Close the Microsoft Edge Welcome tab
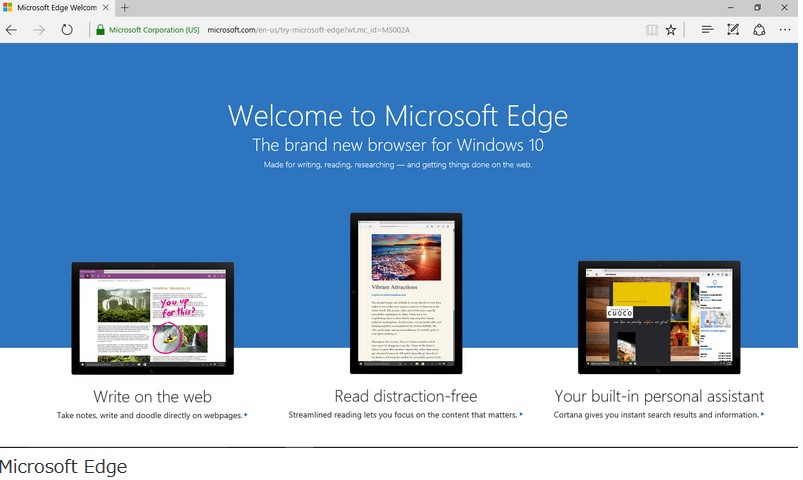 106,8
